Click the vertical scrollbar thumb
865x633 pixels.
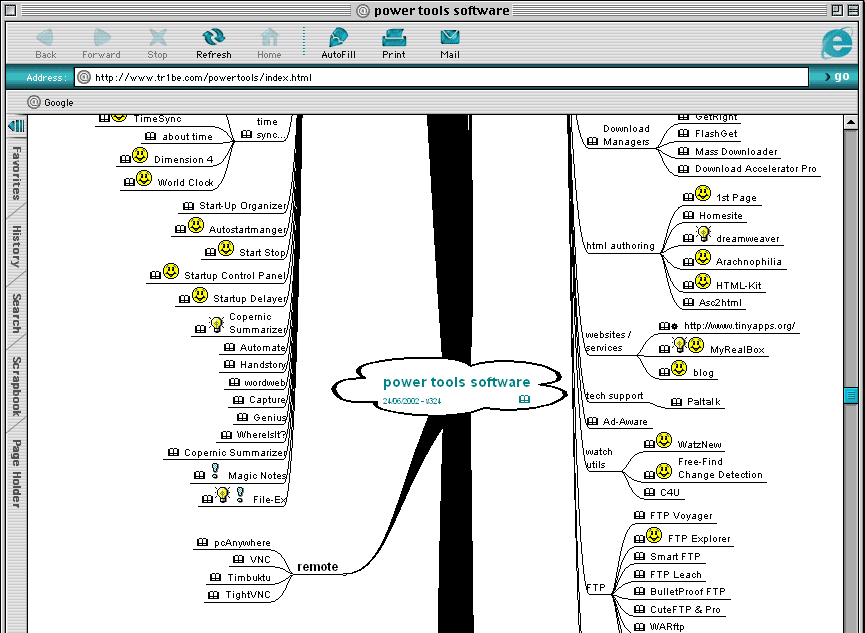coord(851,394)
